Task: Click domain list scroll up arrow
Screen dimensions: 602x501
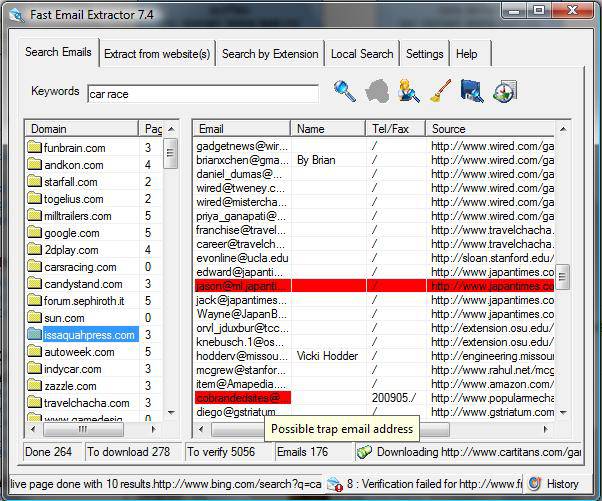Action: pyautogui.click(x=171, y=129)
